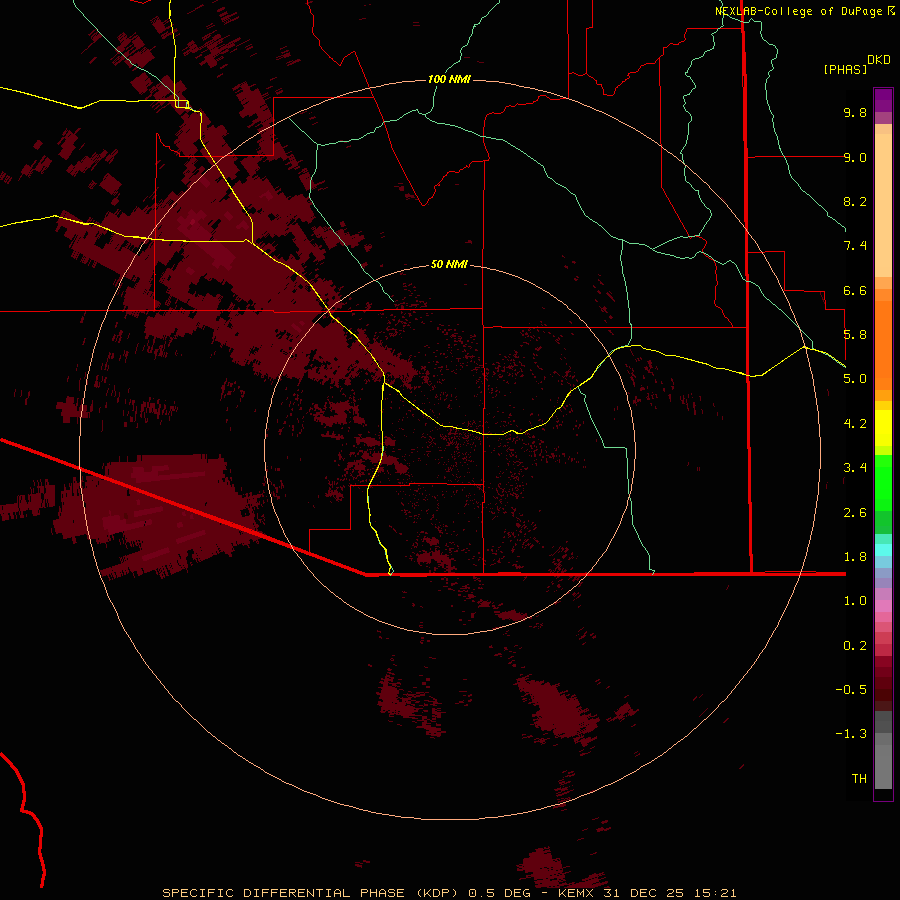The width and height of the screenshot is (900, 900).
Task: Click the -1.3 legend value
Action: 851,734
